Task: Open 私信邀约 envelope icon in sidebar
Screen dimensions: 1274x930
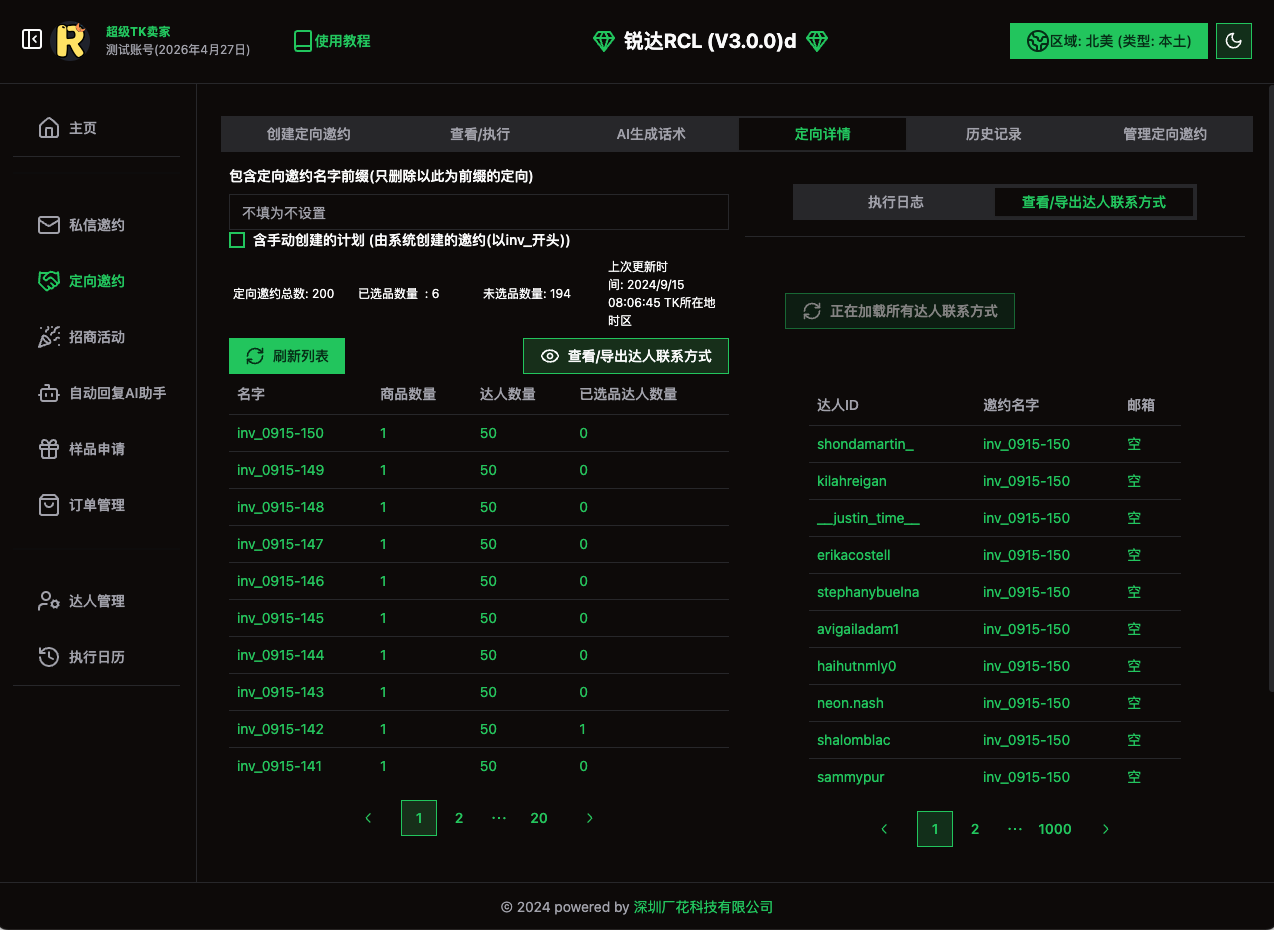Action: tap(48, 225)
